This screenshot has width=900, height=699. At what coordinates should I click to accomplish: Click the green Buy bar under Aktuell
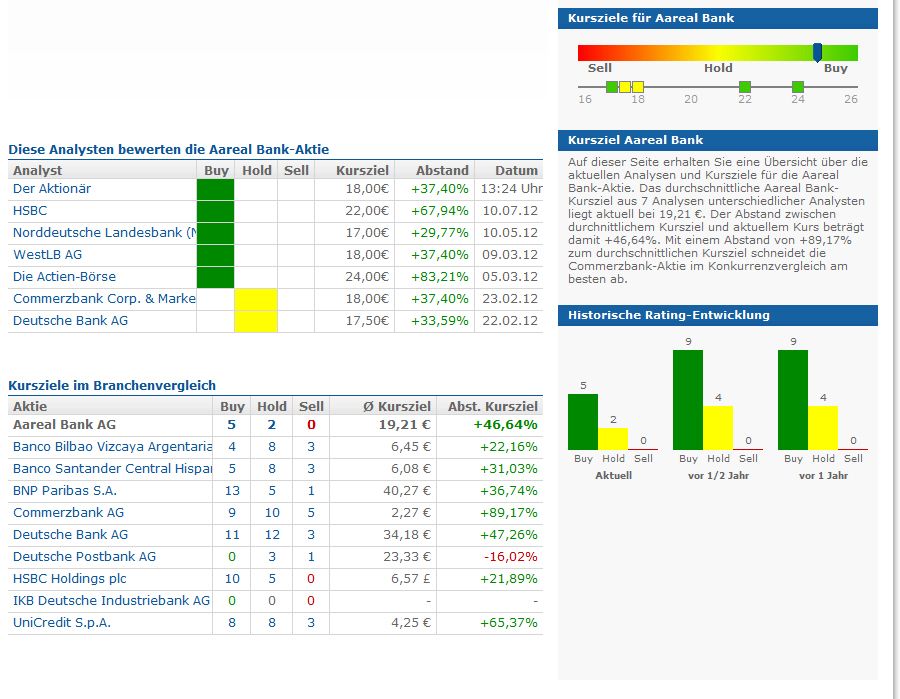tap(583, 422)
